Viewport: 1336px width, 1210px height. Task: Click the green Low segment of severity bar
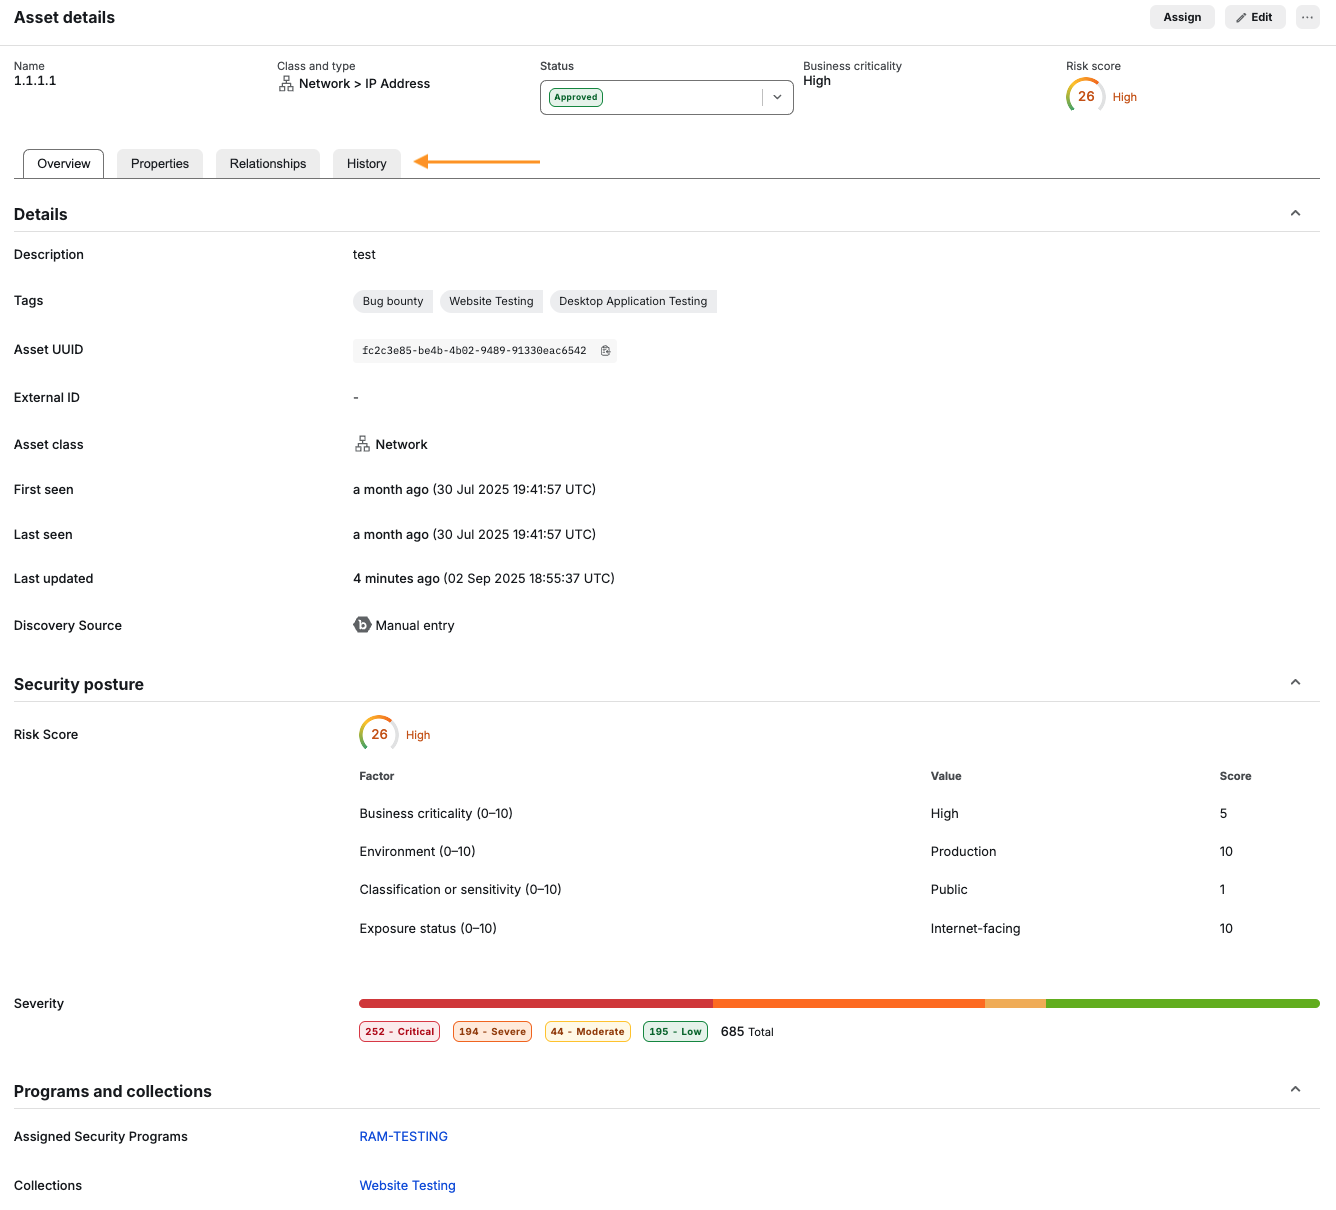coord(1183,1003)
